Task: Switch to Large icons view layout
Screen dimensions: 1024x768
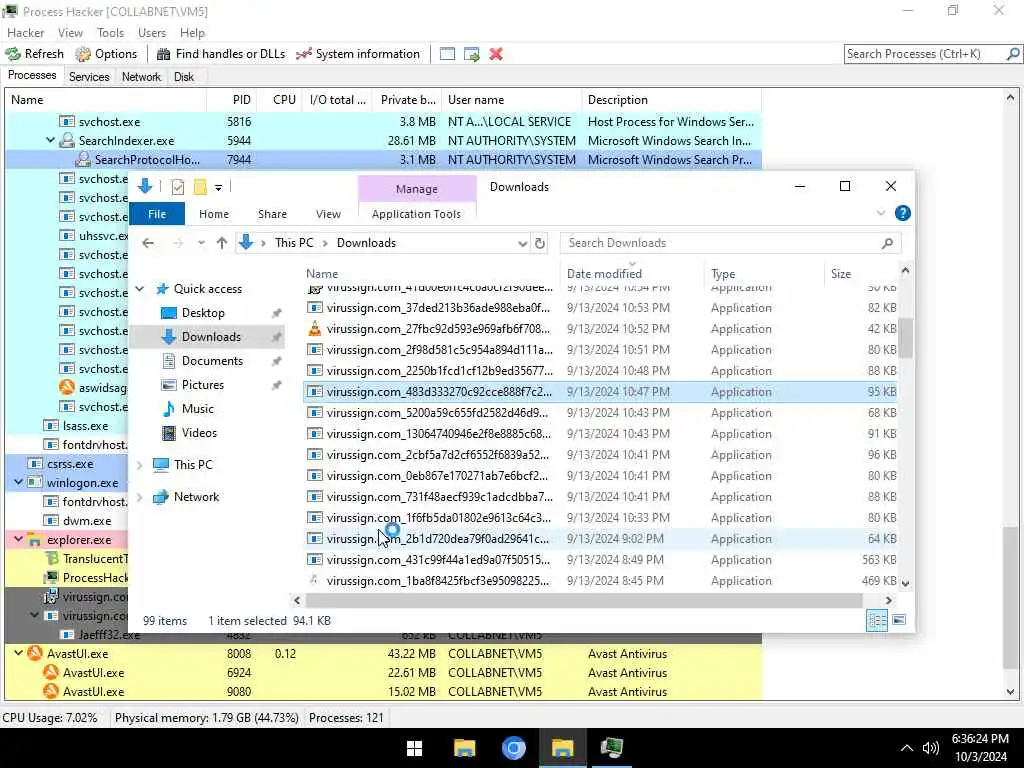Action: tap(899, 620)
